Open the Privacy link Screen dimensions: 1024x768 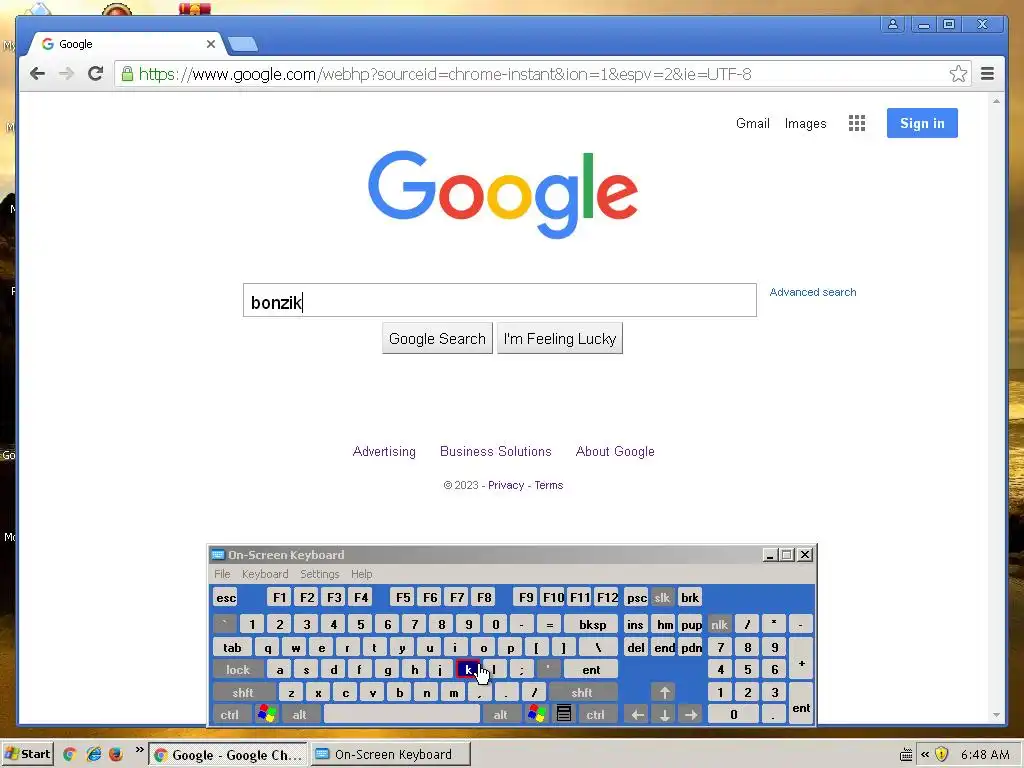[505, 485]
